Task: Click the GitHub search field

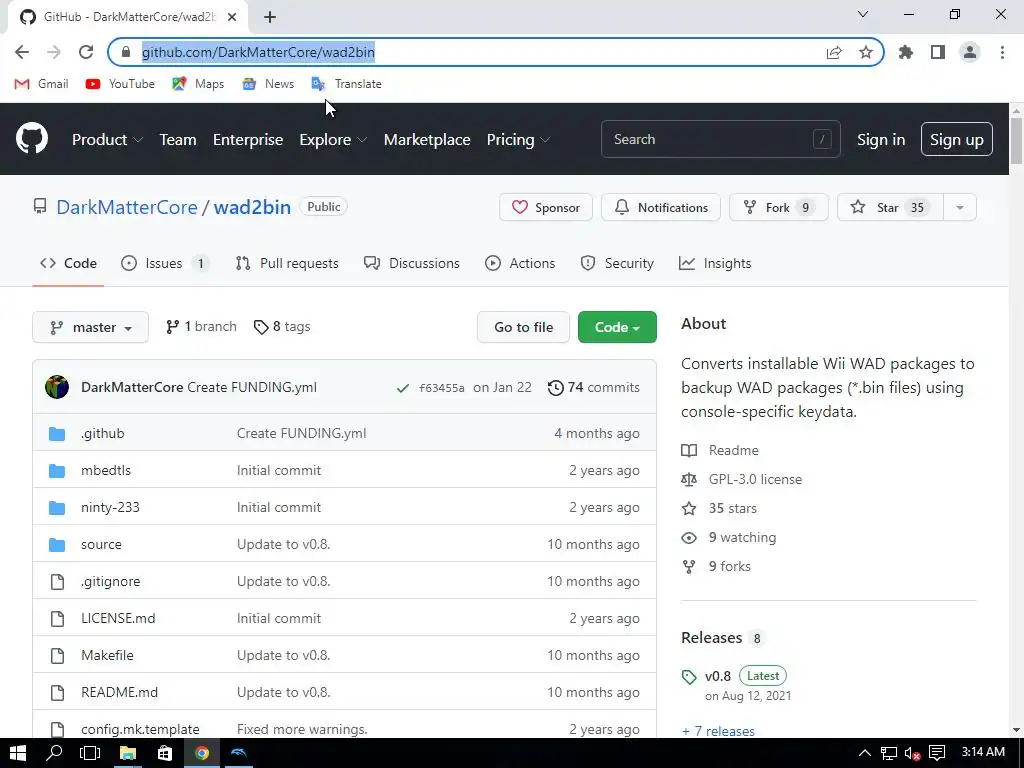Action: 721,139
